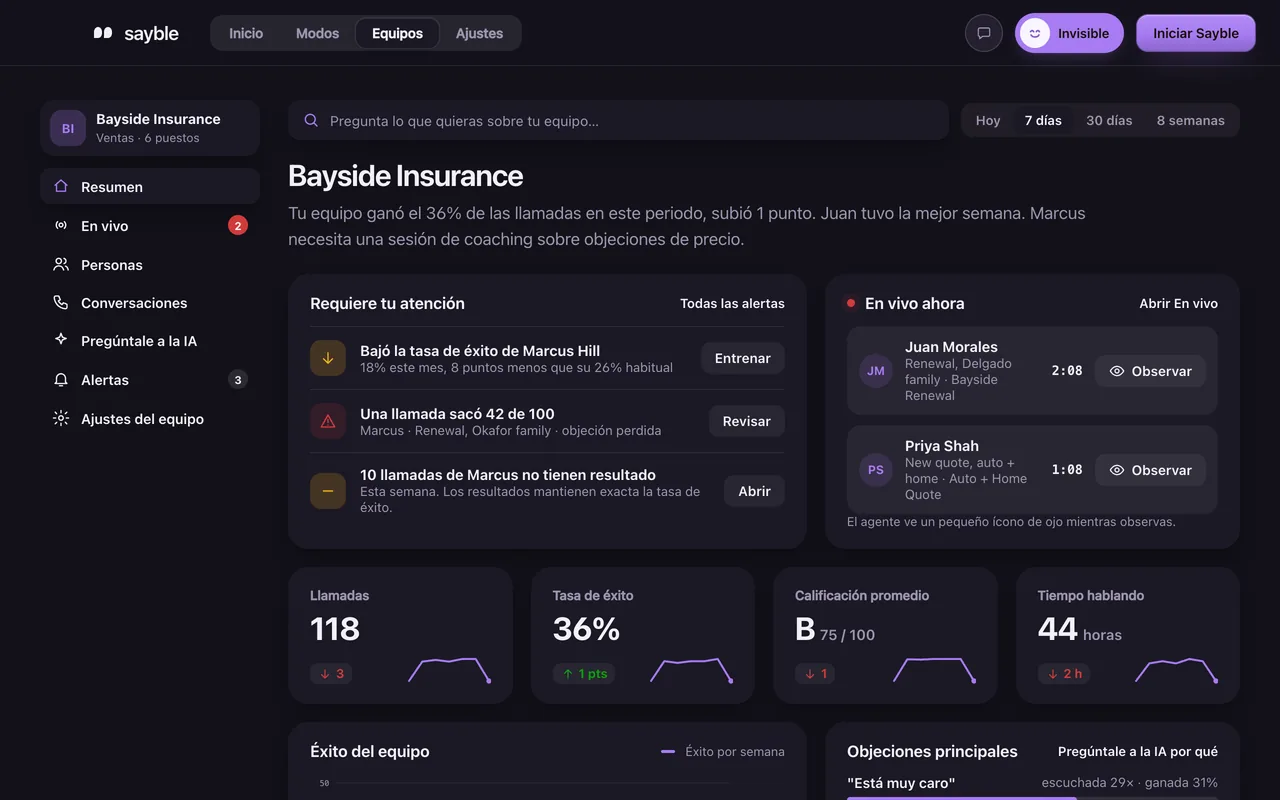This screenshot has height=800, width=1280.
Task: Click the BI team avatar
Action: click(x=68, y=128)
